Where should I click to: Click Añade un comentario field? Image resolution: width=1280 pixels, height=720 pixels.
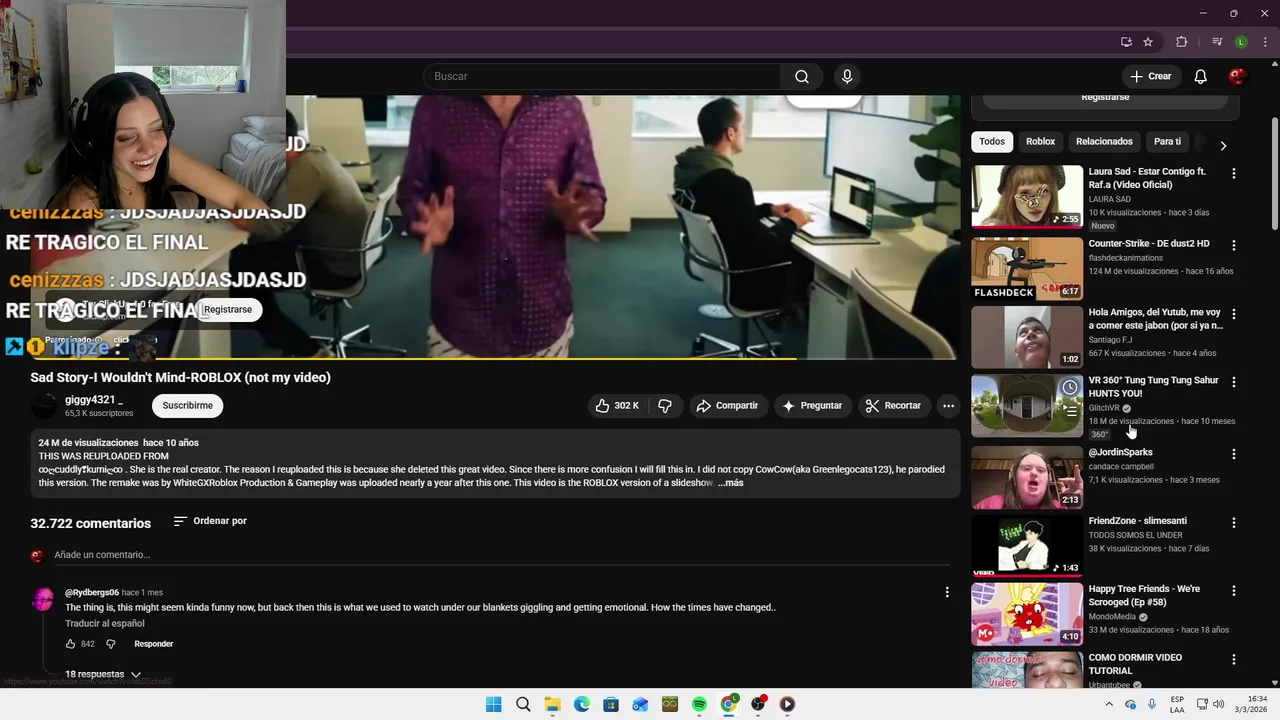500,555
